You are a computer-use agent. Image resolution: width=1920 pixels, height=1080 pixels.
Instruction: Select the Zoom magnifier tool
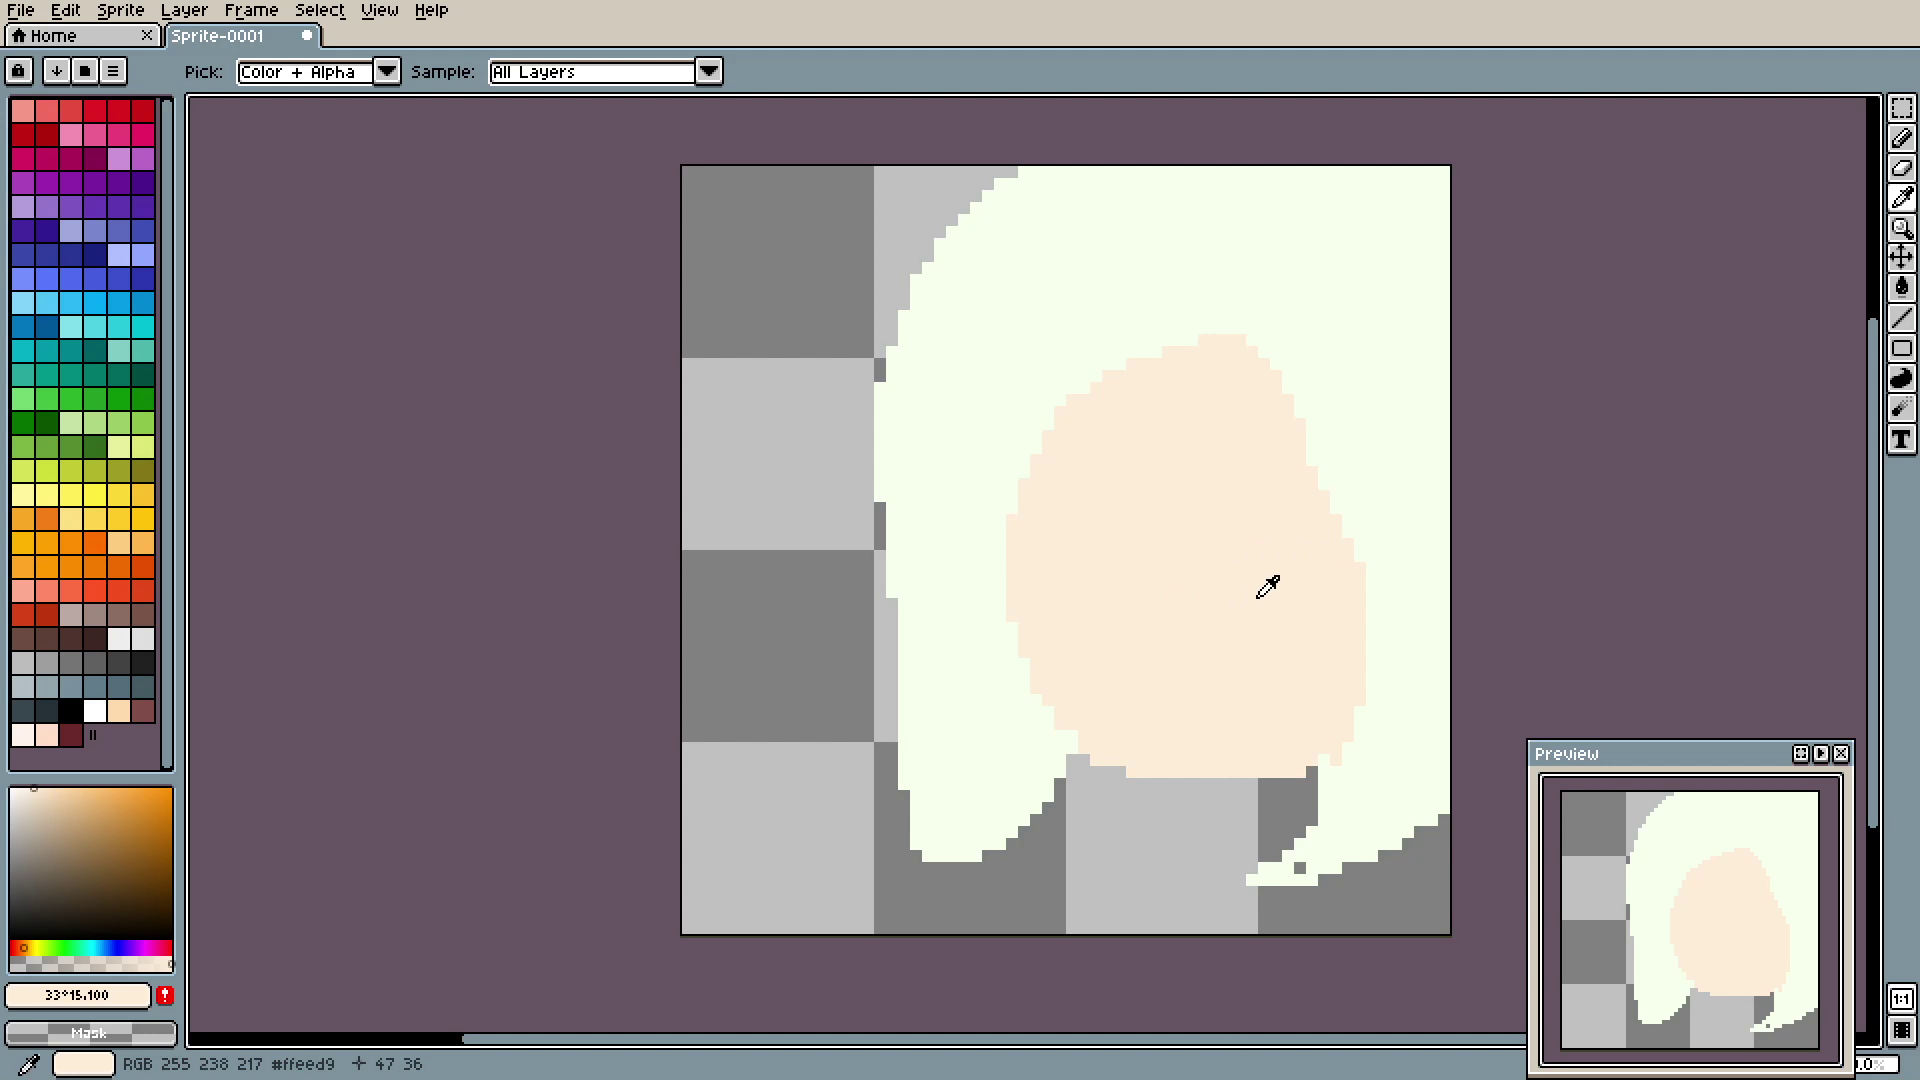point(1901,228)
